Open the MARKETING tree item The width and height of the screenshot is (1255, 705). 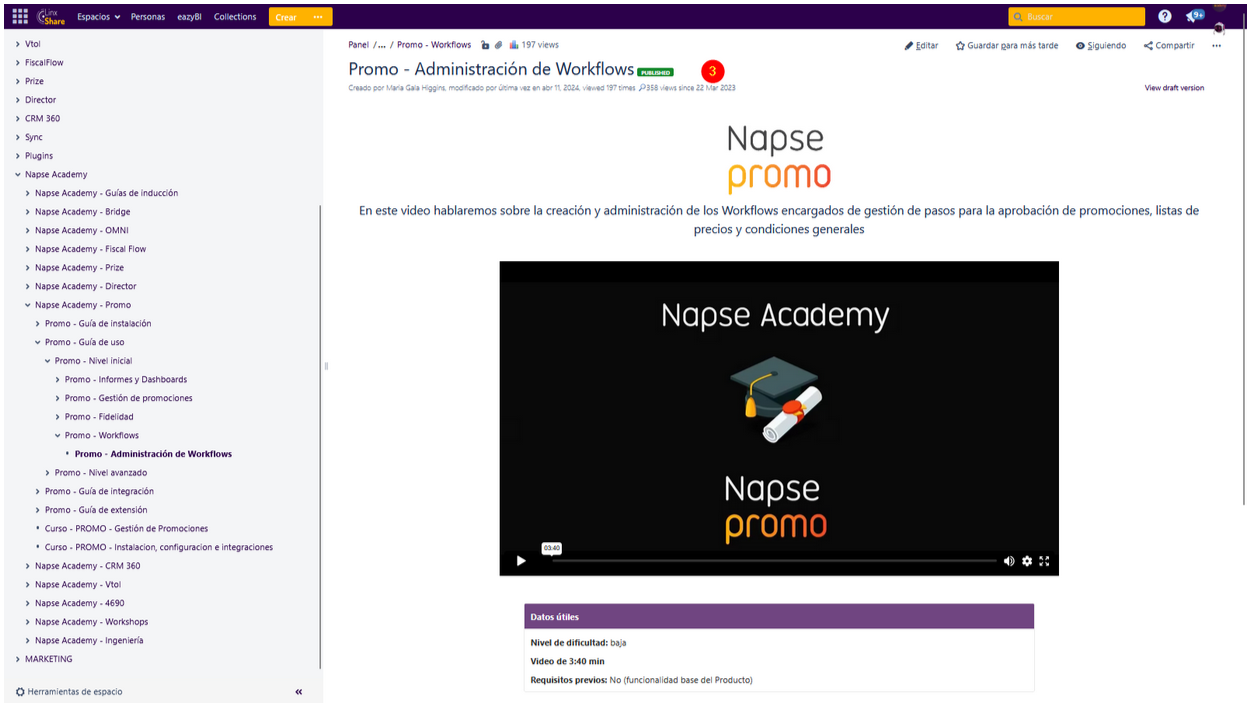pos(49,659)
